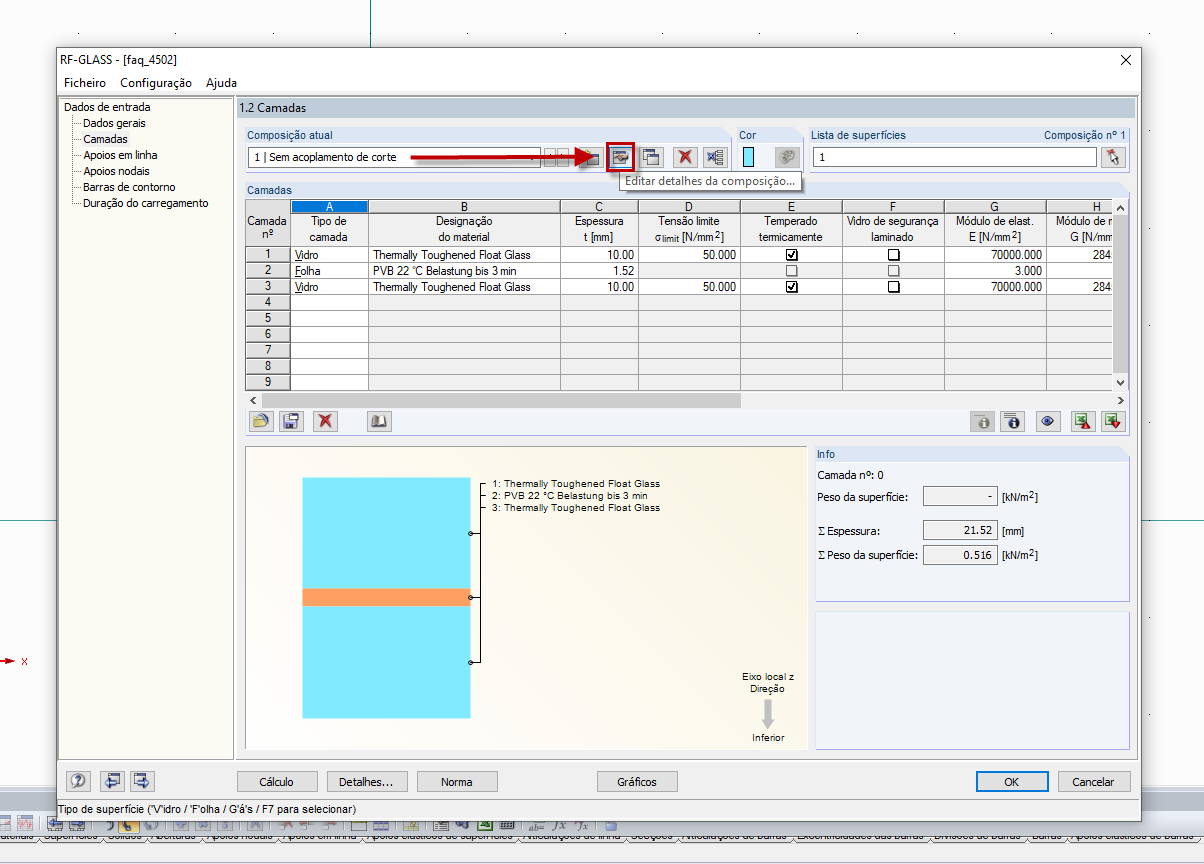1204x864 pixels.
Task: Uncheck Temperado termicamente for layer 3
Action: (791, 287)
